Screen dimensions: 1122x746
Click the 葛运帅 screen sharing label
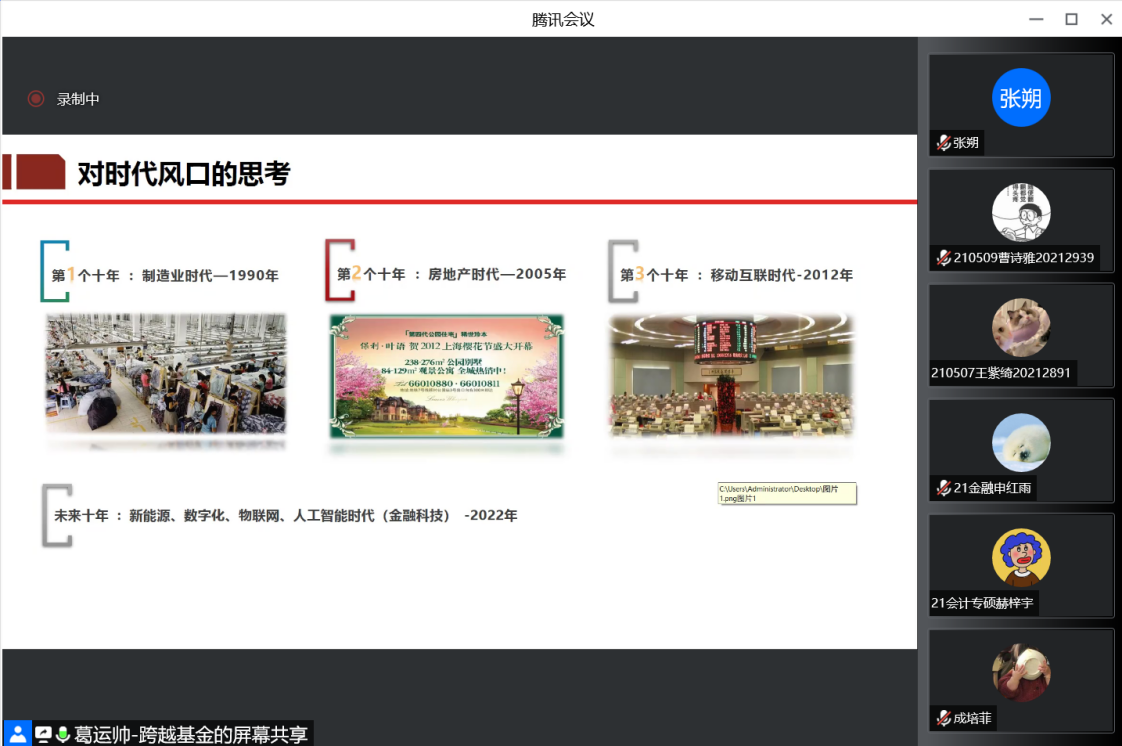coord(190,734)
